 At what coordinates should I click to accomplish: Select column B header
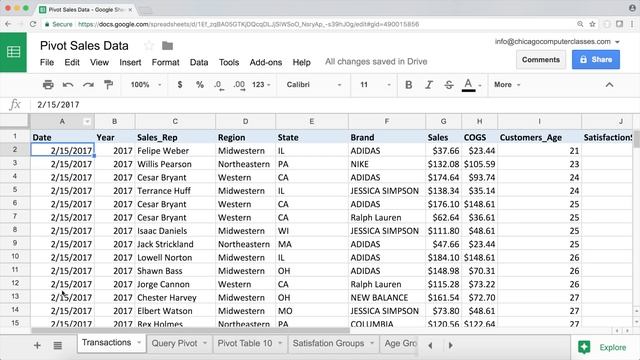point(115,121)
